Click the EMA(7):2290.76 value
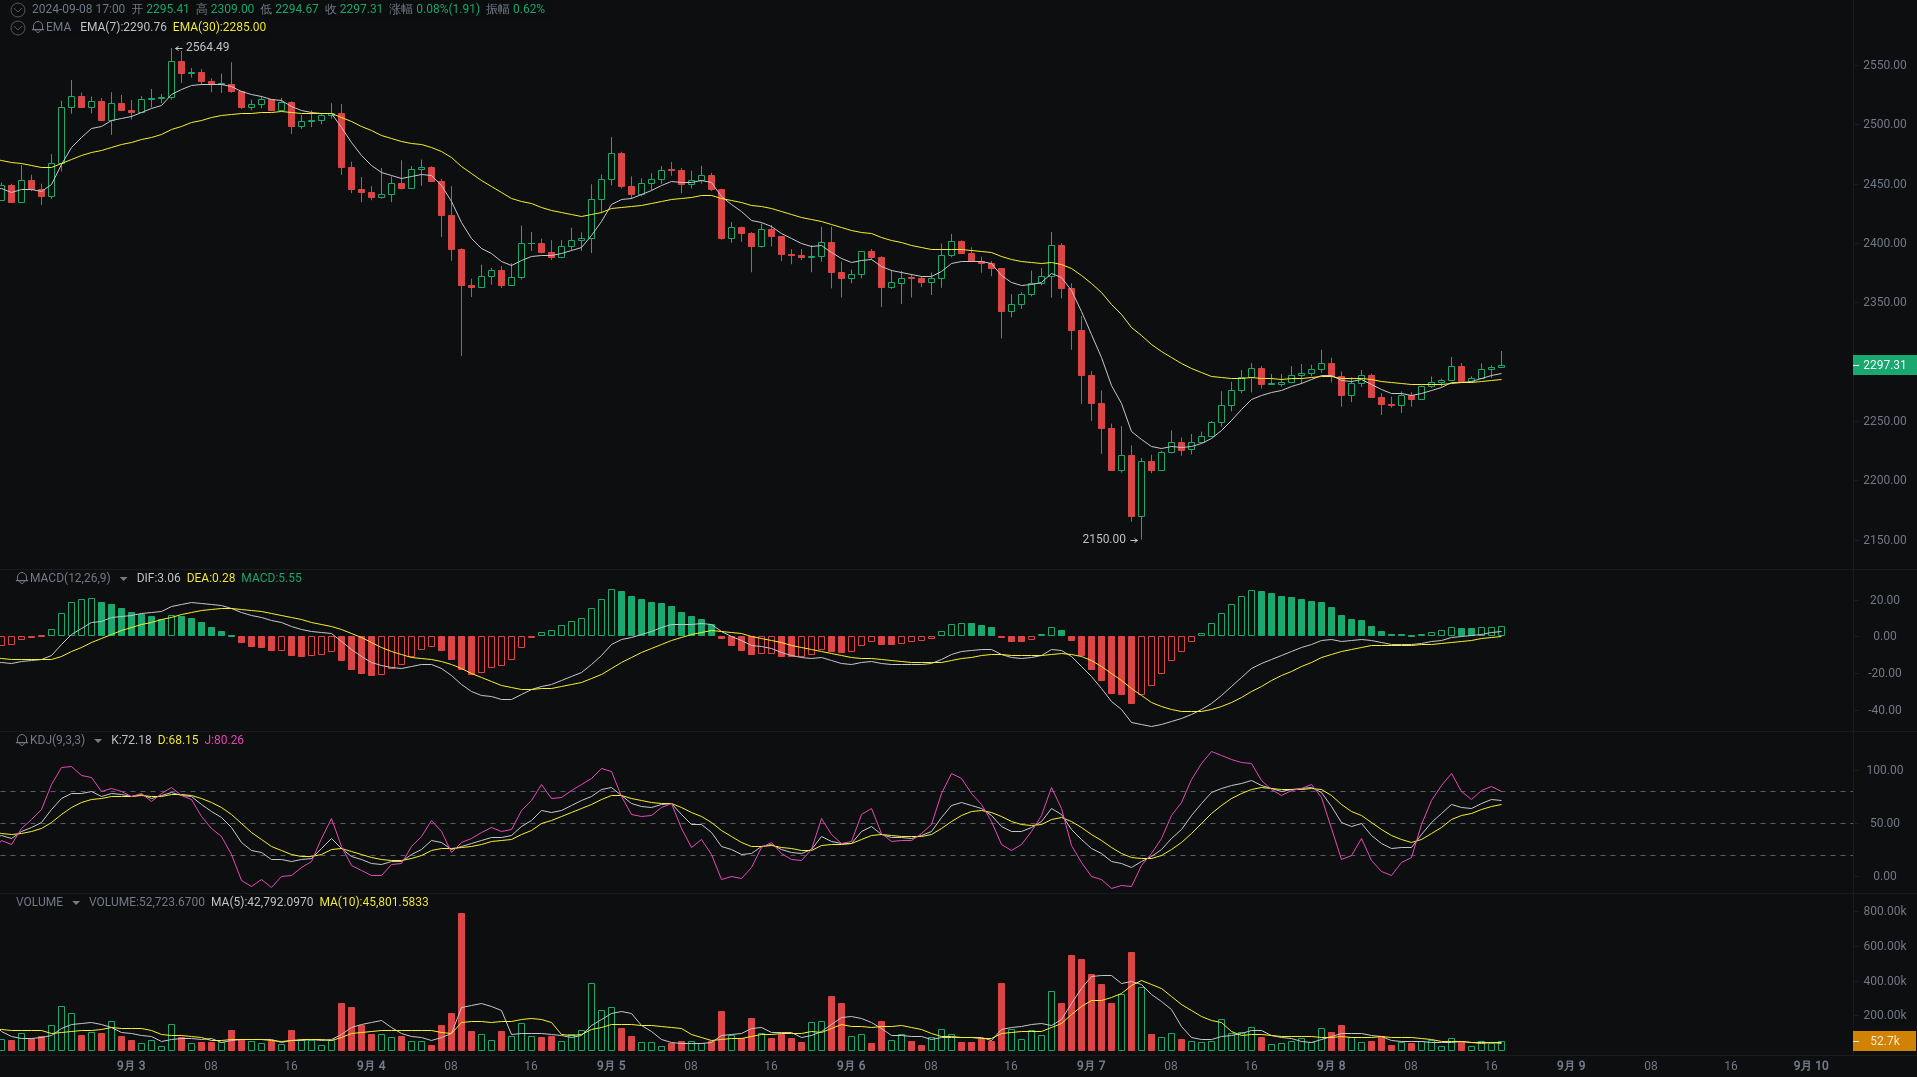Image resolution: width=1917 pixels, height=1077 pixels. (x=123, y=27)
